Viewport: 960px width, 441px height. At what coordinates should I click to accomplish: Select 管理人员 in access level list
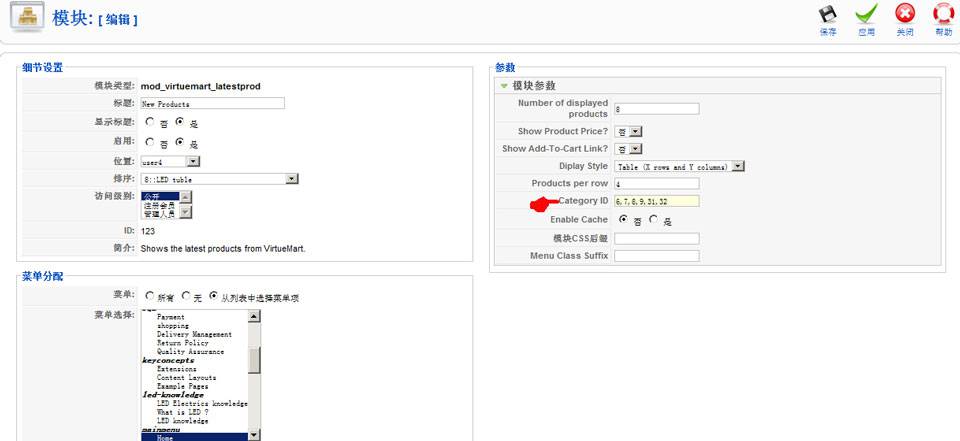pos(160,213)
